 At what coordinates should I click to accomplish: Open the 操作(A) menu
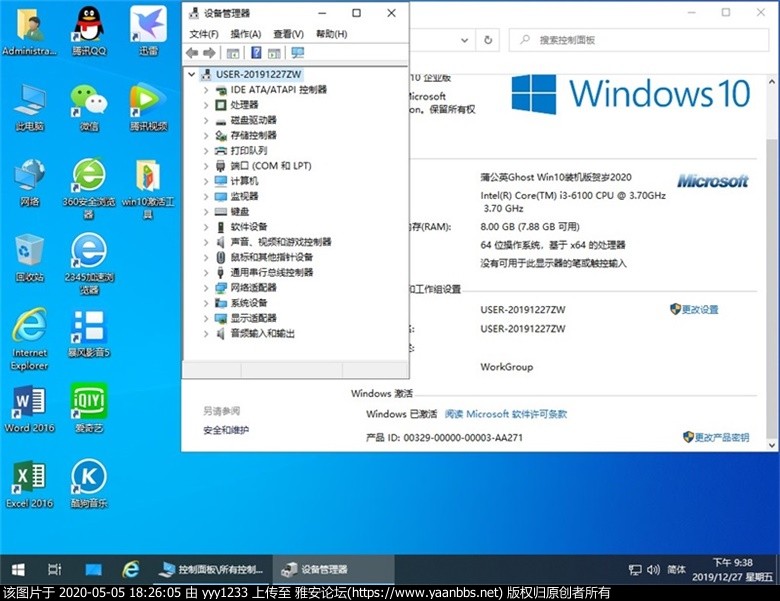[246, 34]
